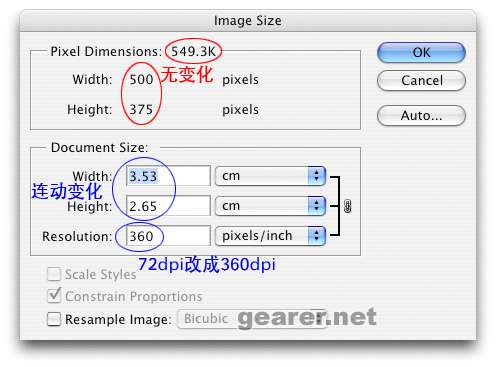The width and height of the screenshot is (500, 367).
Task: Click the resolution unit dropdown arrows
Action: pyautogui.click(x=316, y=236)
